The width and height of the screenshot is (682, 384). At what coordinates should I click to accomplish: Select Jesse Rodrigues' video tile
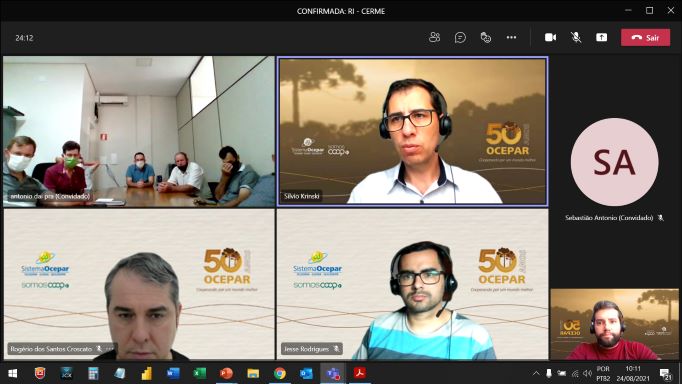pyautogui.click(x=412, y=284)
